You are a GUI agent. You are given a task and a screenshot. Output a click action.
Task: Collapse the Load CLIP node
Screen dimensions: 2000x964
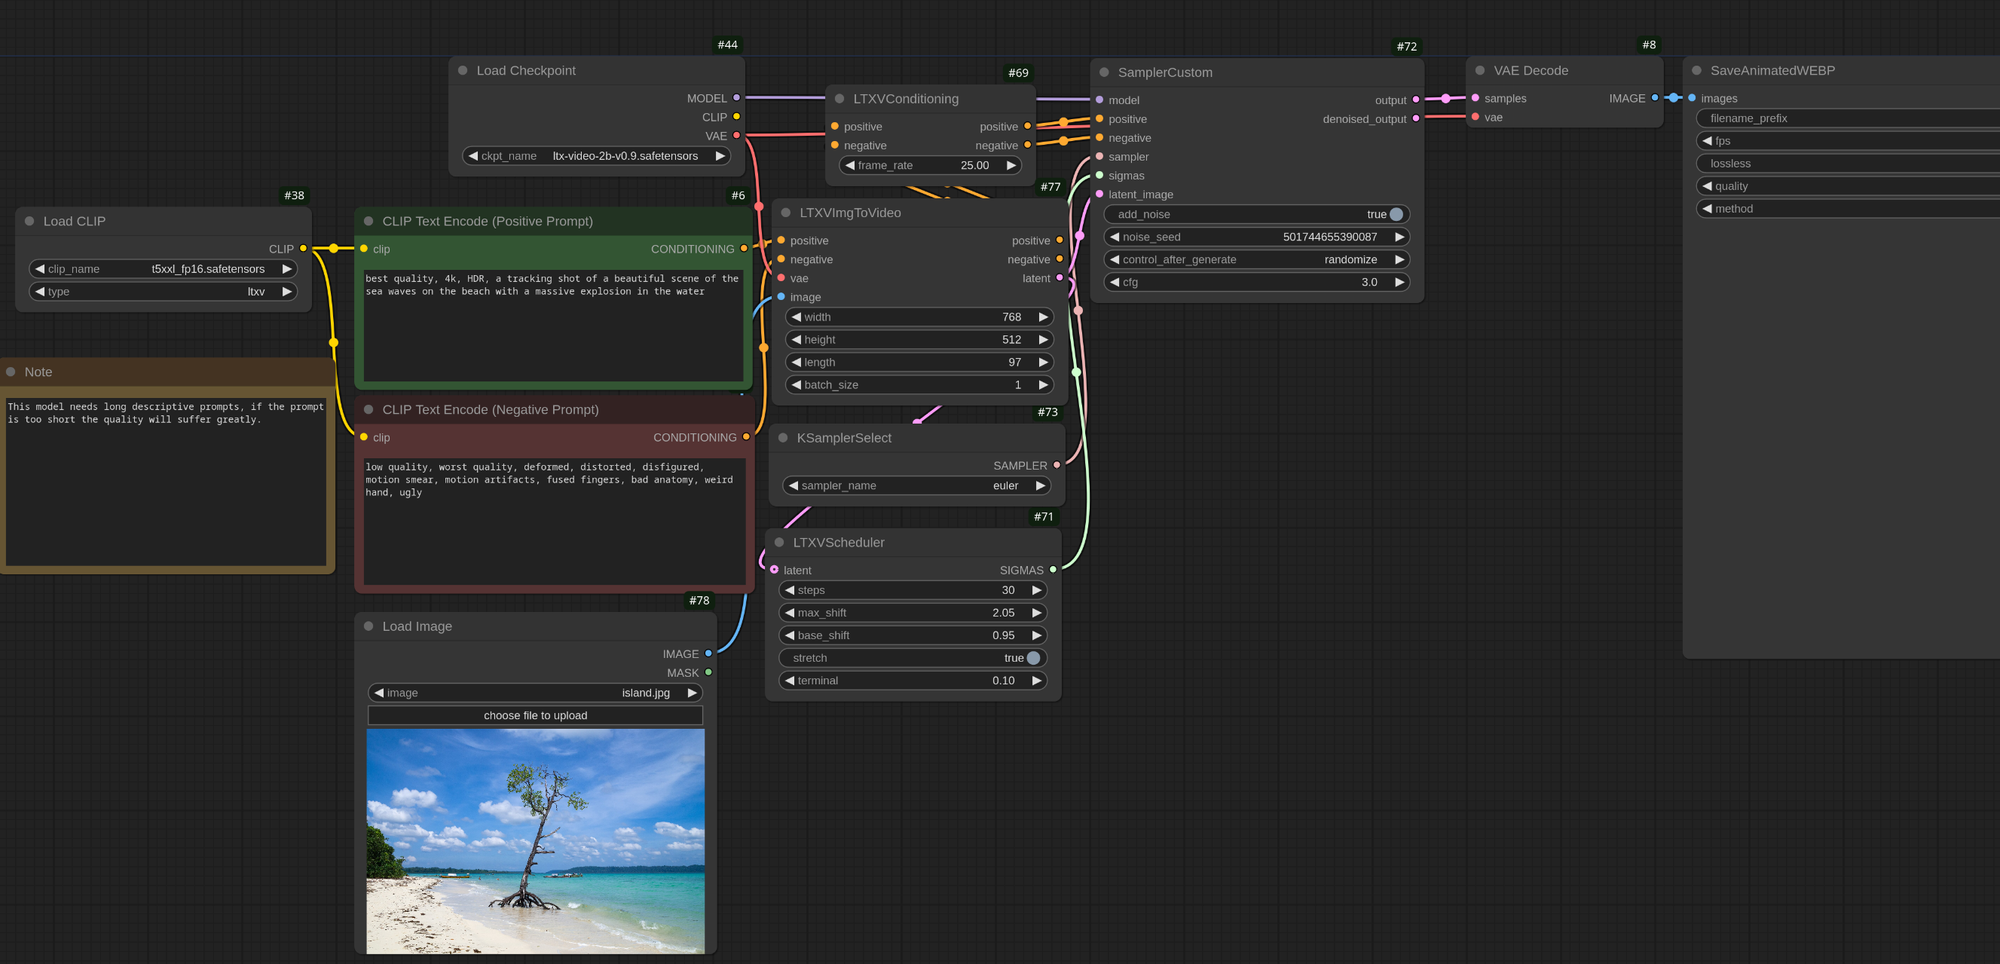click(x=30, y=221)
